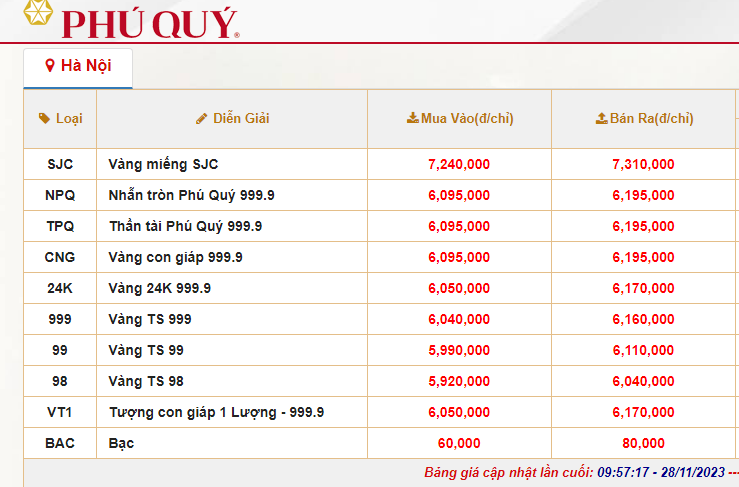The width and height of the screenshot is (739, 487).
Task: Select the Vàng con giáp 999.9 row
Action: (x=175, y=257)
